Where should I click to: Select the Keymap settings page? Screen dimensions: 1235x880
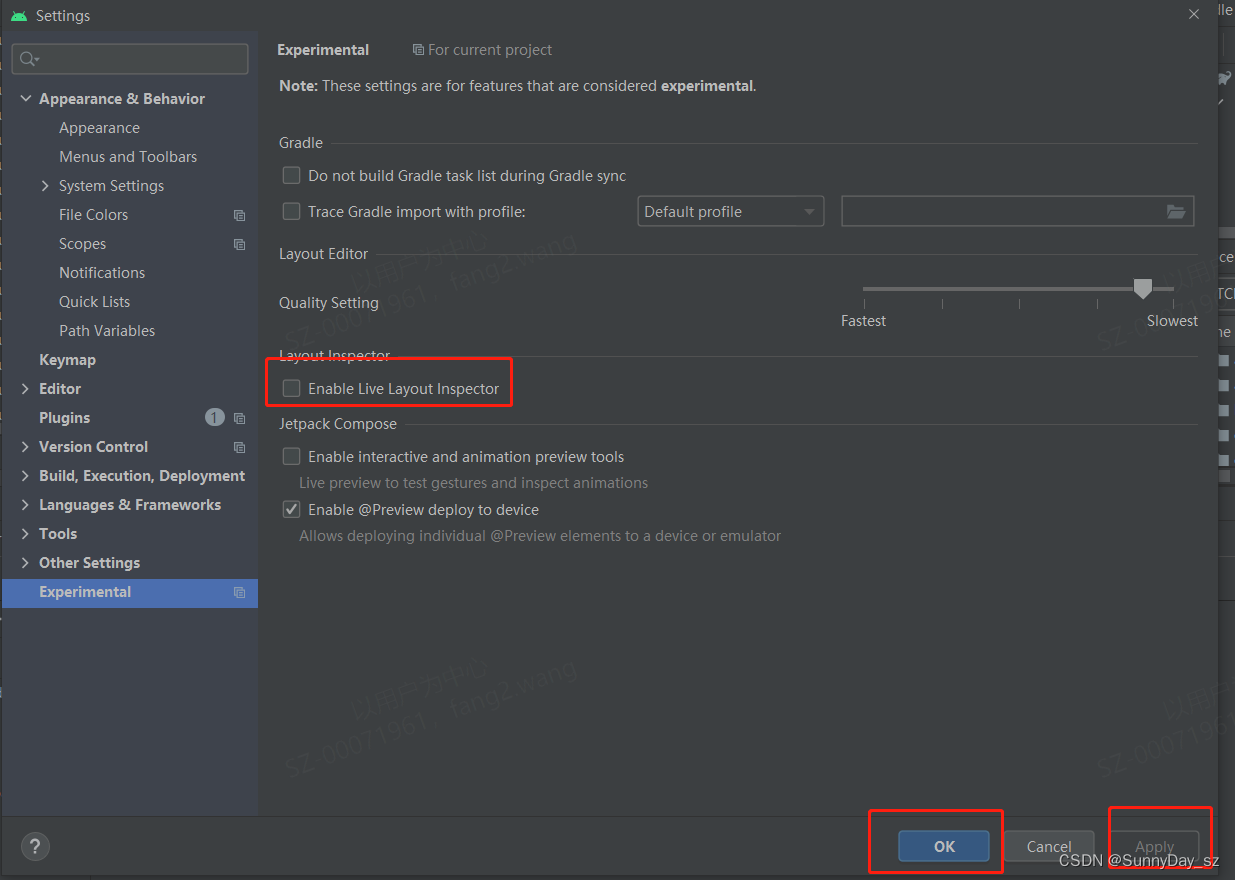[x=67, y=359]
